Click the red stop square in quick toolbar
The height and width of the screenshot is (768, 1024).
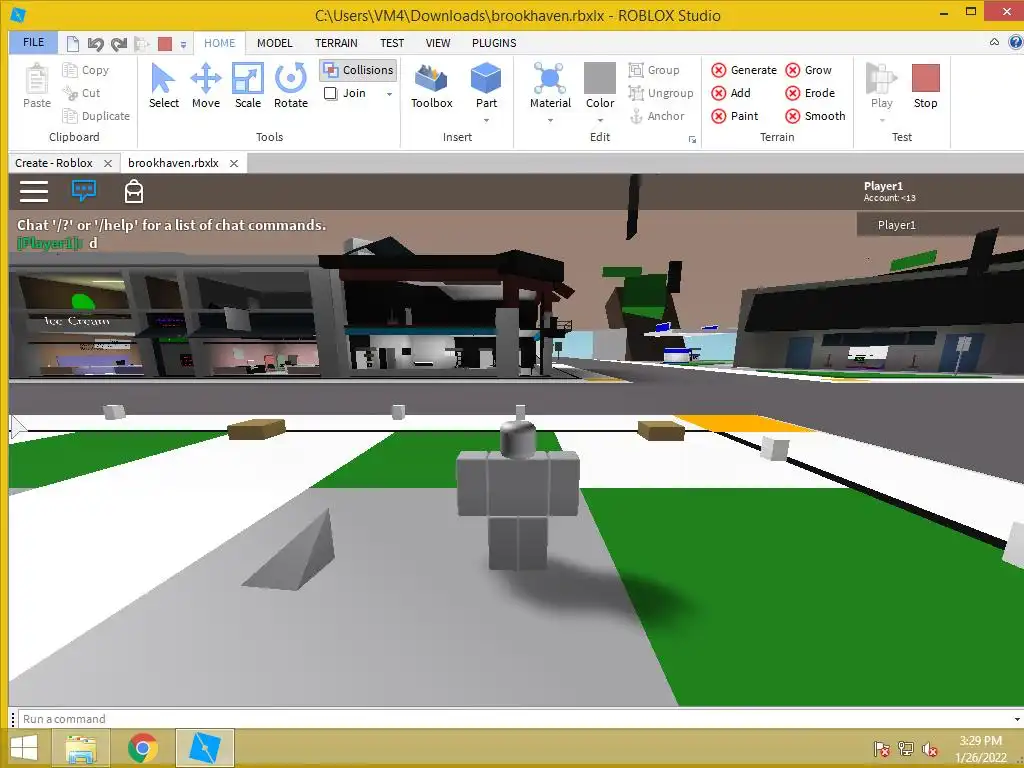tap(165, 44)
